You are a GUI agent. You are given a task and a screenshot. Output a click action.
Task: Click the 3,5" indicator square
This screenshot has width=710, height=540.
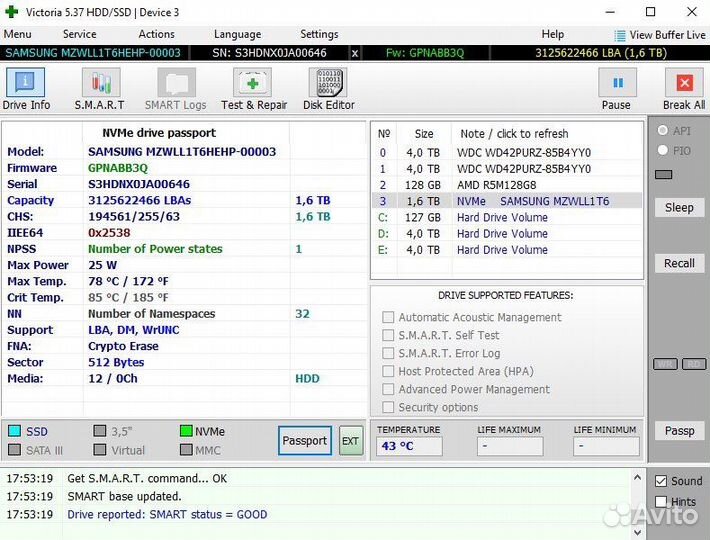100,431
